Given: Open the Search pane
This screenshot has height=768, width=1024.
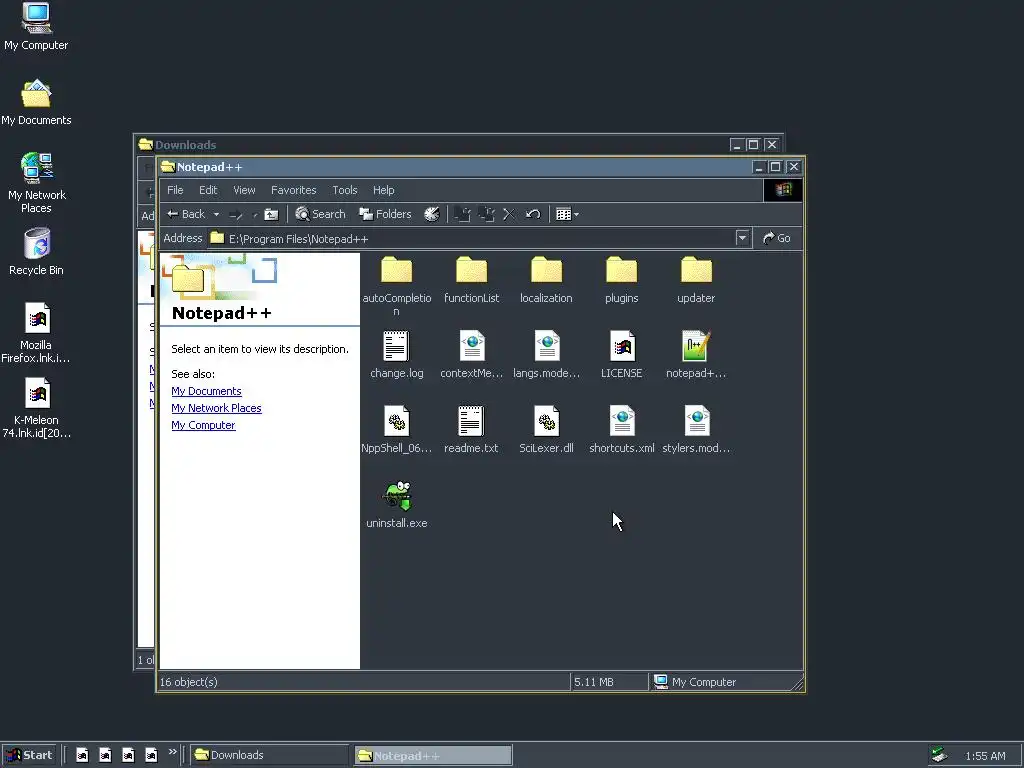Looking at the screenshot, I should pyautogui.click(x=320, y=214).
